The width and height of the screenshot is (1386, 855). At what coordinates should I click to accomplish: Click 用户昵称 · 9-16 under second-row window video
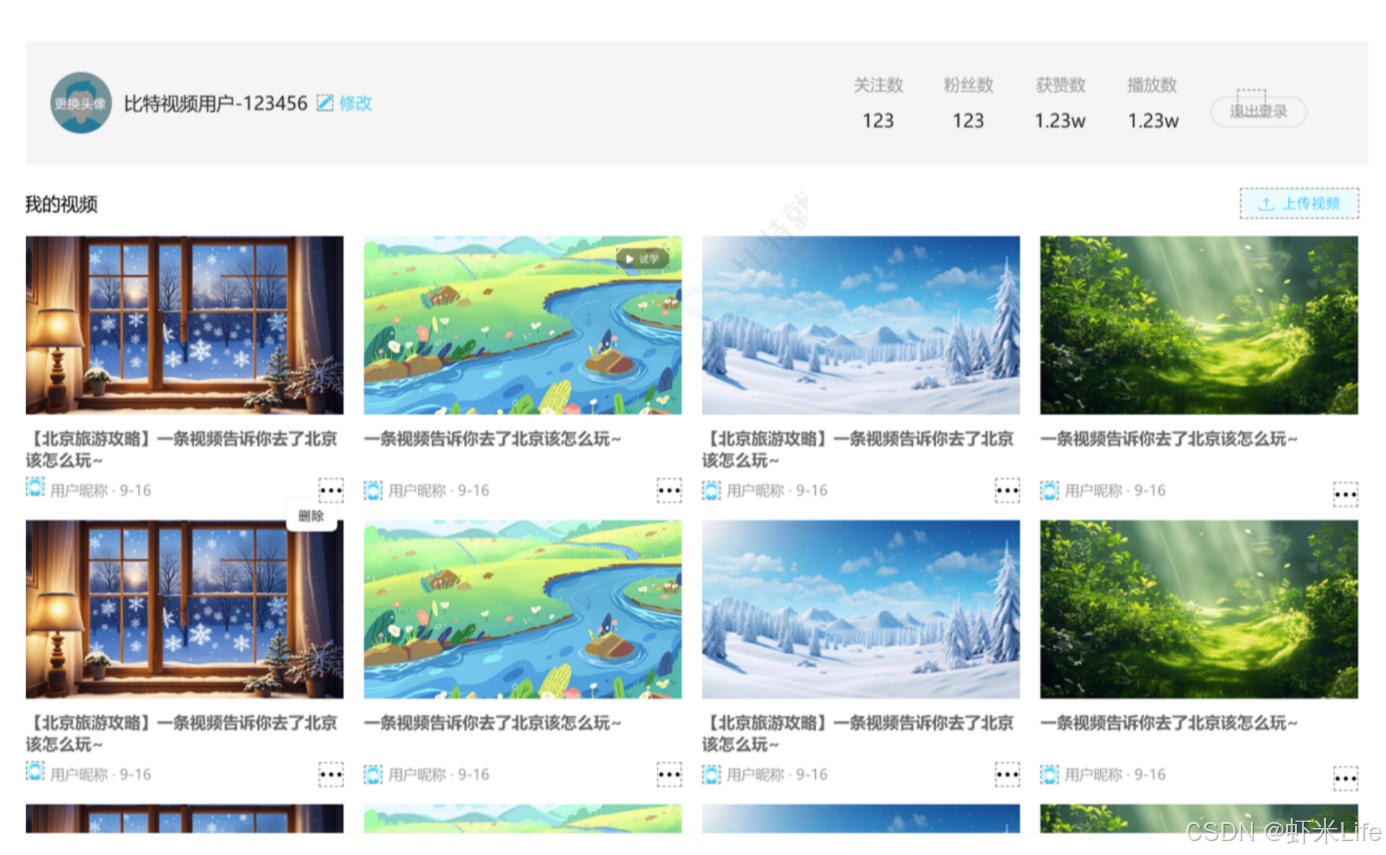click(x=101, y=775)
